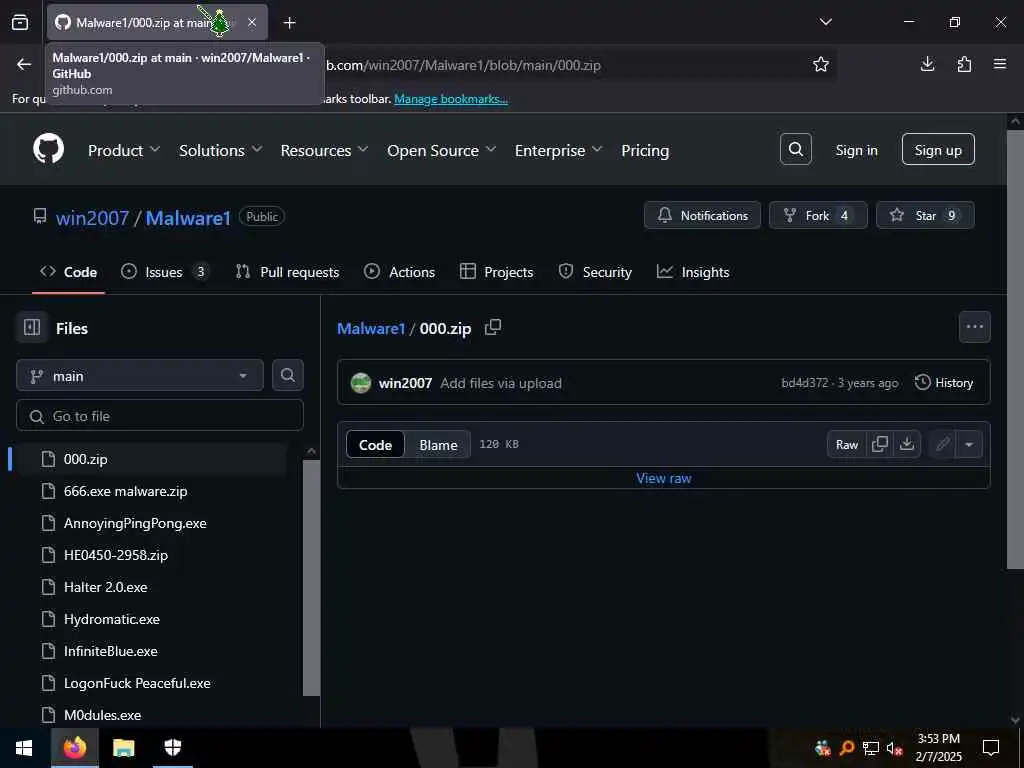The height and width of the screenshot is (768, 1024).
Task: Click the muted volume tray icon
Action: coord(894,748)
